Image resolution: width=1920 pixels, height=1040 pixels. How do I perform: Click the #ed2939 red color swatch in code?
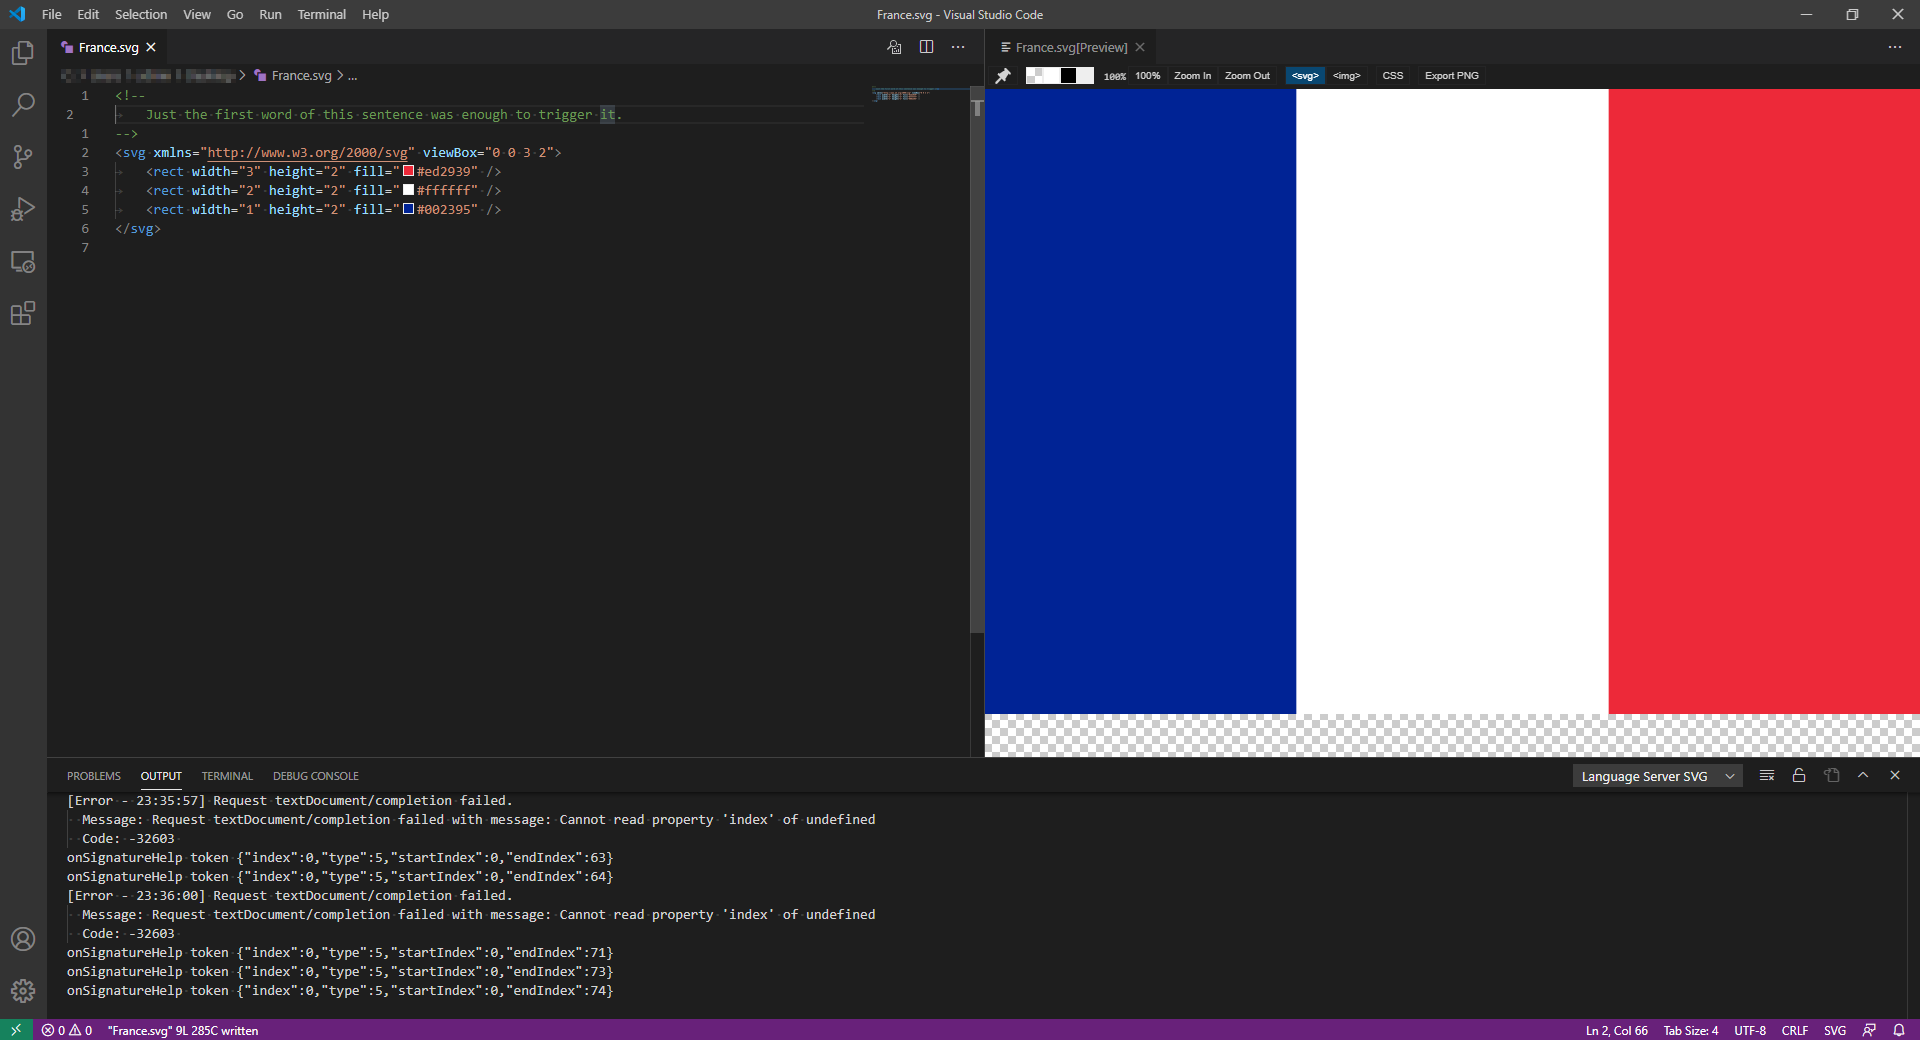(x=408, y=171)
